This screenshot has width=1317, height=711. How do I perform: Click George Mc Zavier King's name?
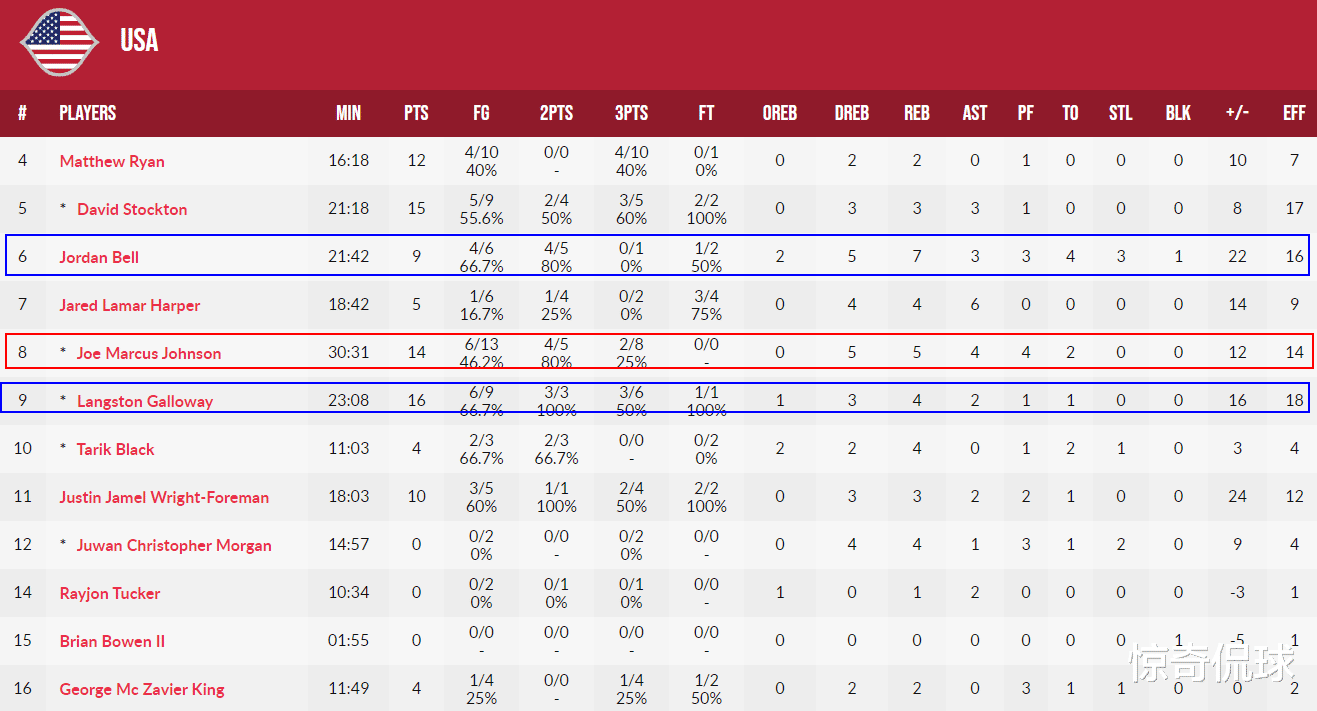142,689
